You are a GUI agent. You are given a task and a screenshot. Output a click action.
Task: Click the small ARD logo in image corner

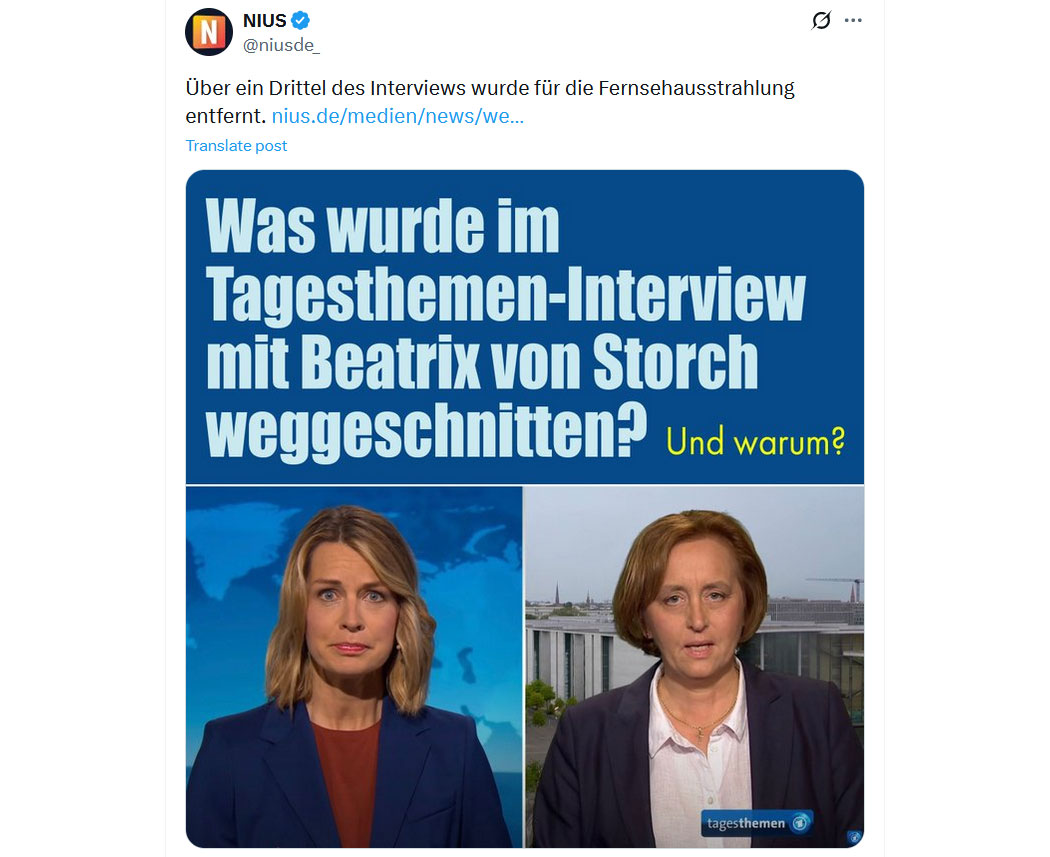tap(854, 836)
